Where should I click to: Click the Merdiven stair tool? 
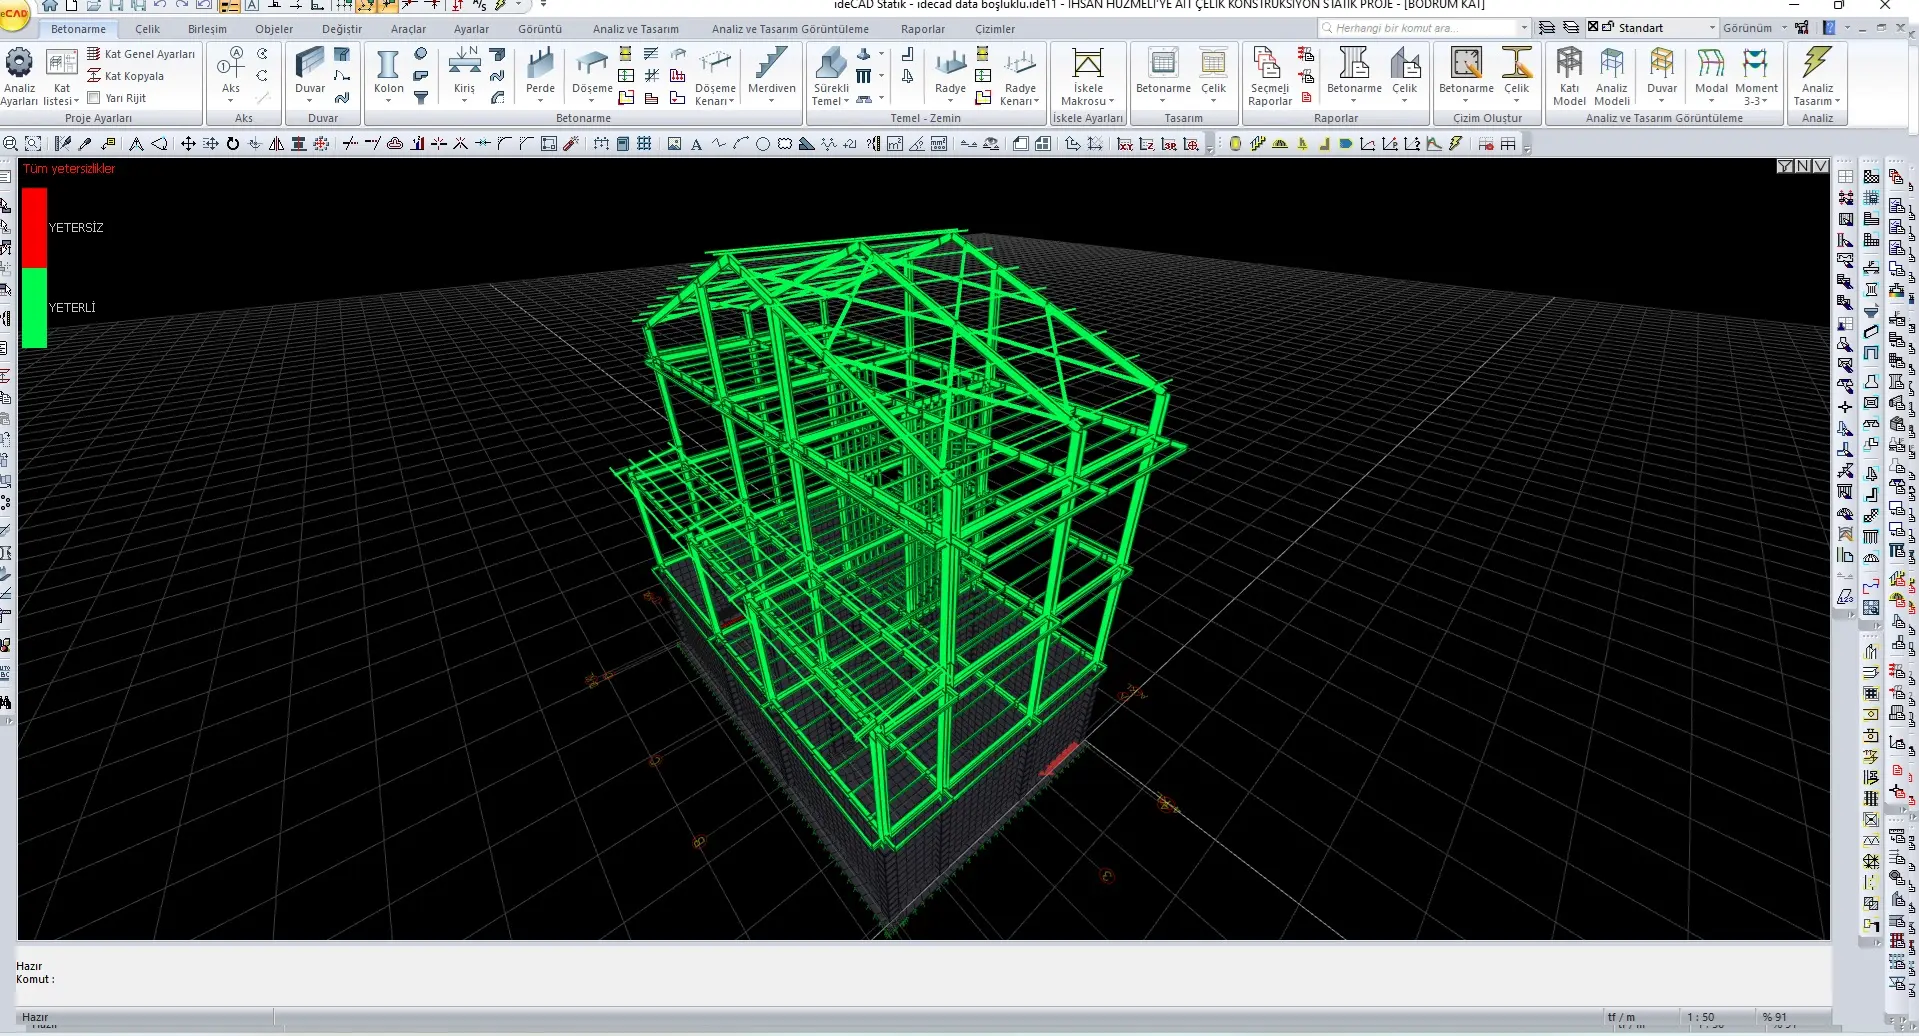[x=771, y=68]
